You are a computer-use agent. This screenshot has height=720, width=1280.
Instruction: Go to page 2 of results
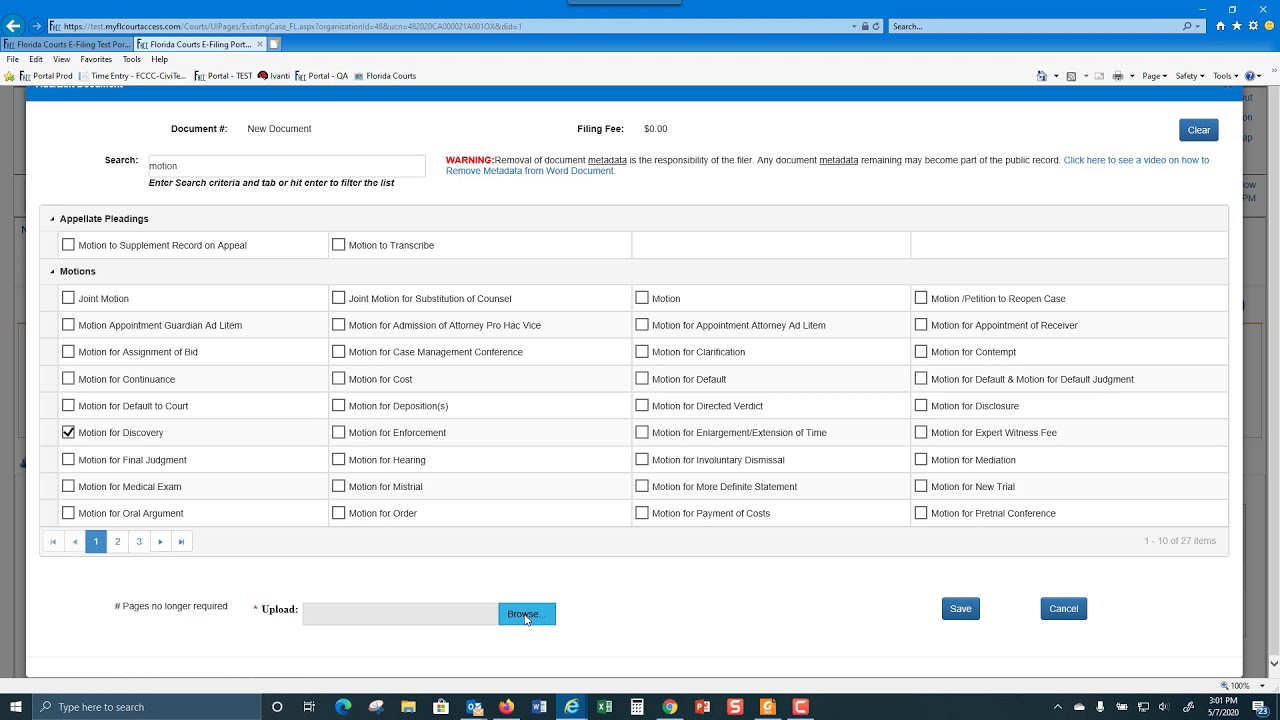[117, 542]
